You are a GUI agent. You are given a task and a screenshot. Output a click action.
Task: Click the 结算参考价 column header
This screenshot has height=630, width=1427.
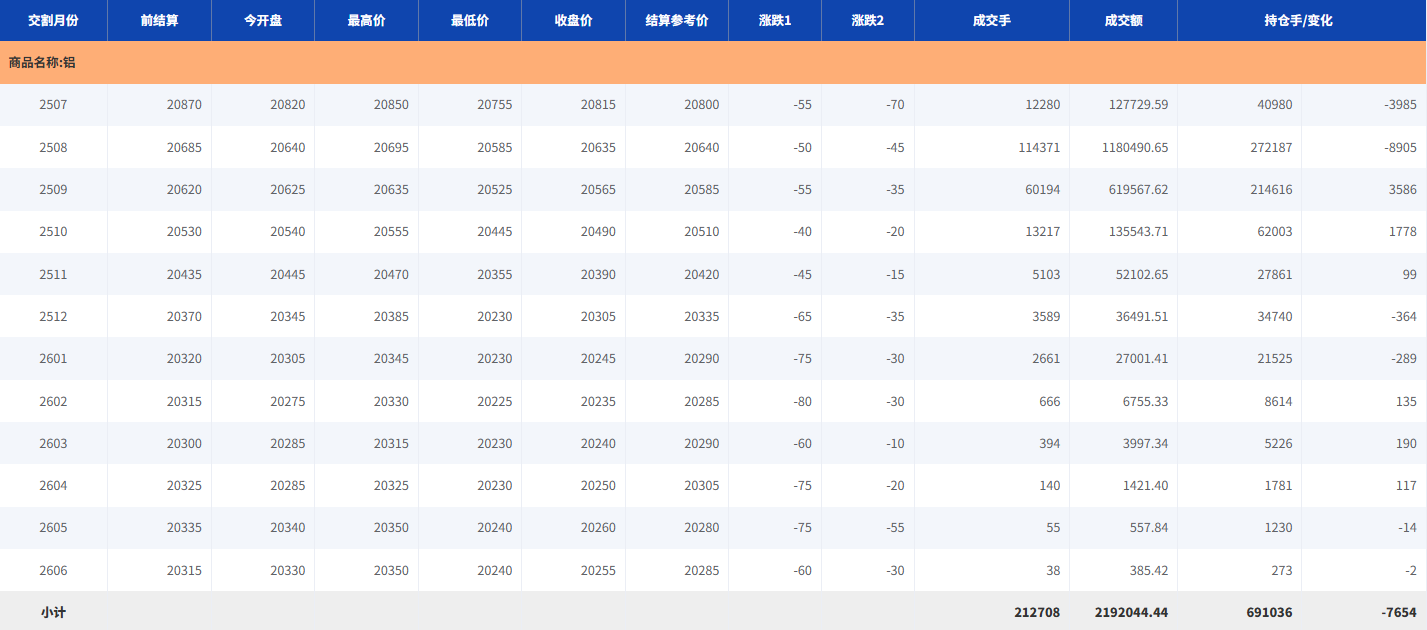click(x=676, y=20)
